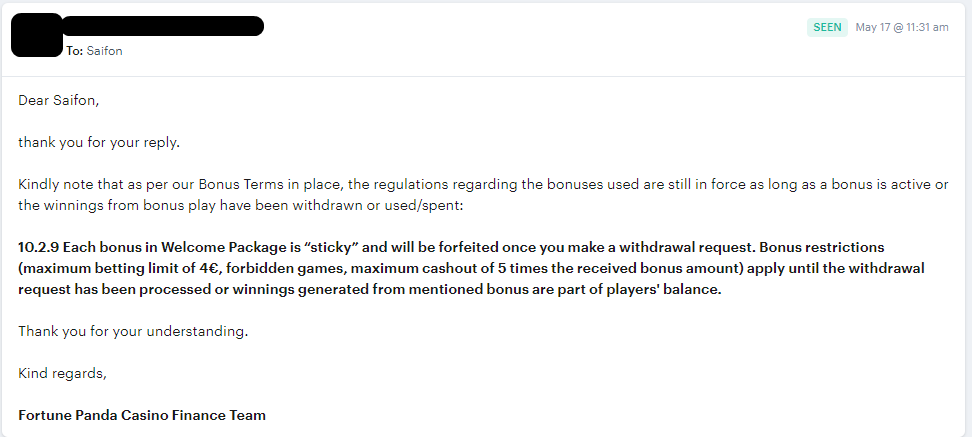Click the sender avatar in the message header
The image size is (972, 437).
pos(37,35)
